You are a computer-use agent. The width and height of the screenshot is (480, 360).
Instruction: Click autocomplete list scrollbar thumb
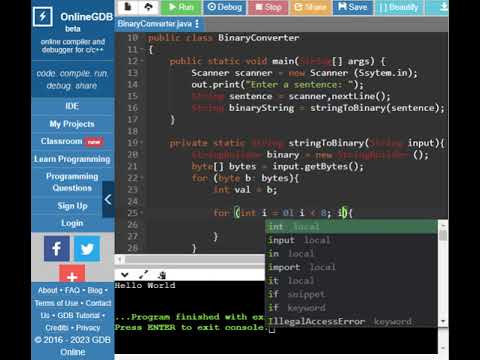tap(443, 235)
